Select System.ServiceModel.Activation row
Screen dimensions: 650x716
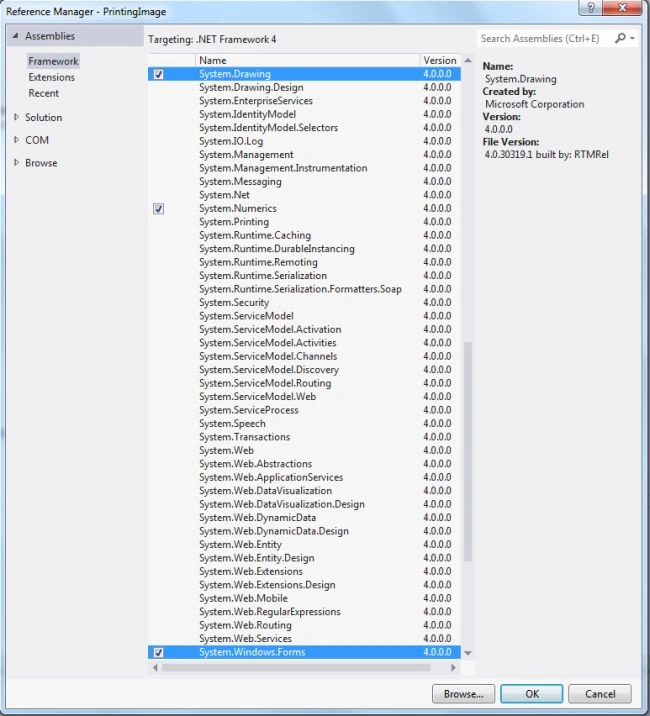[x=304, y=329]
